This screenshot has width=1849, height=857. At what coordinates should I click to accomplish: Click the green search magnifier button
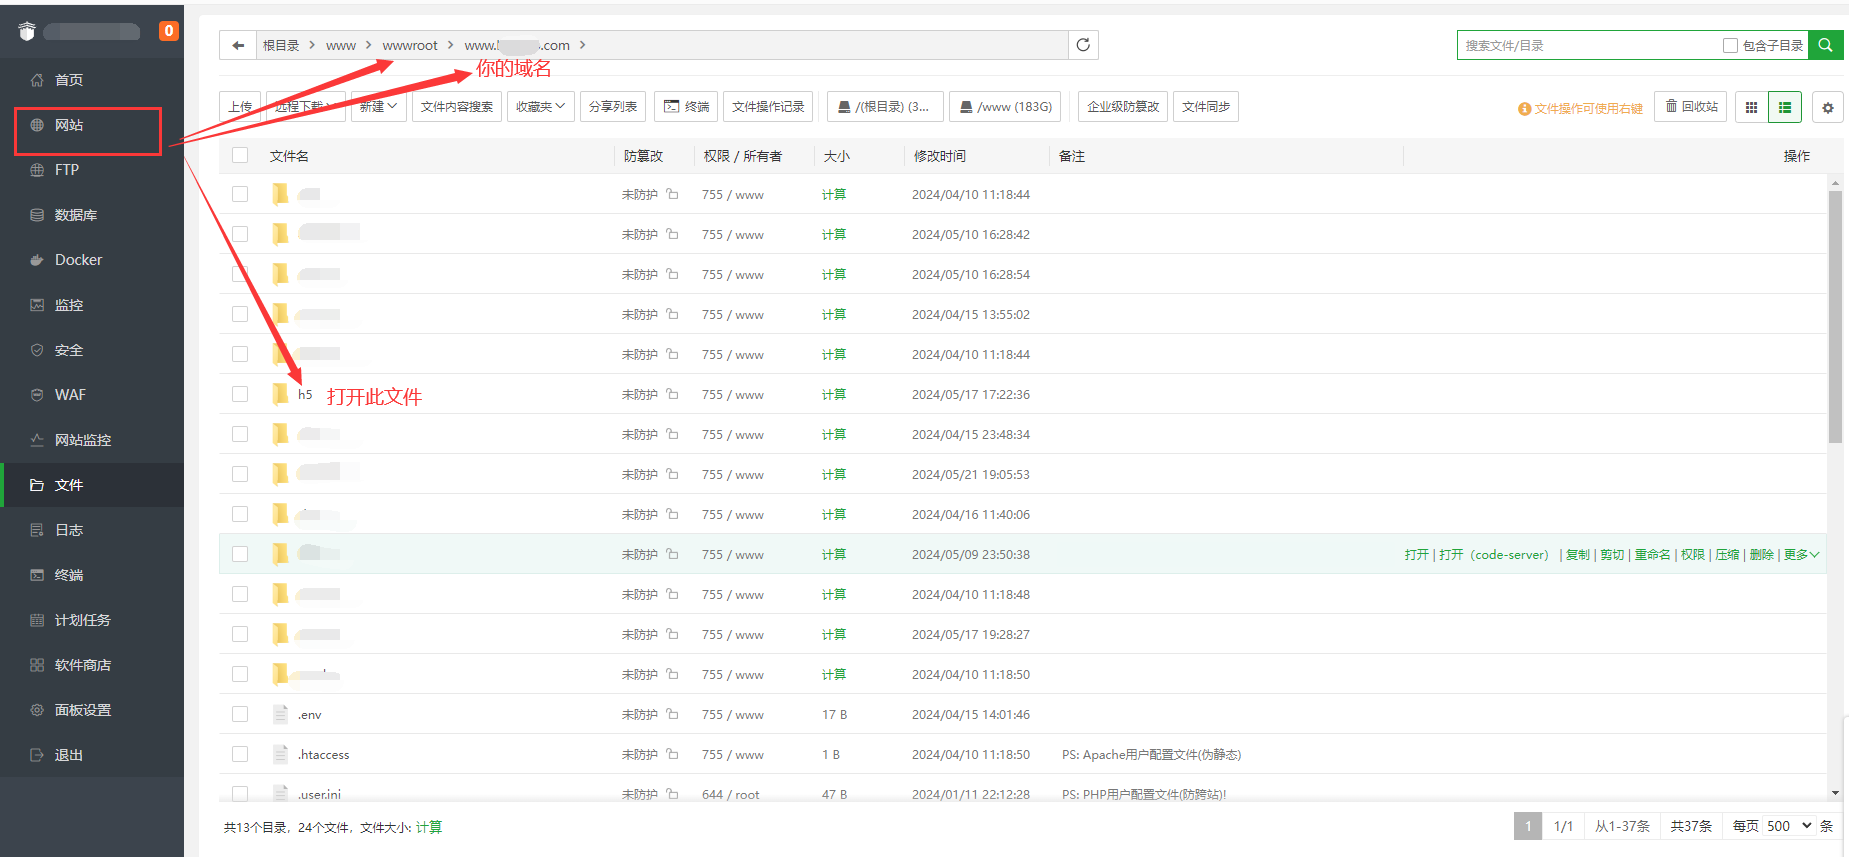tap(1825, 45)
